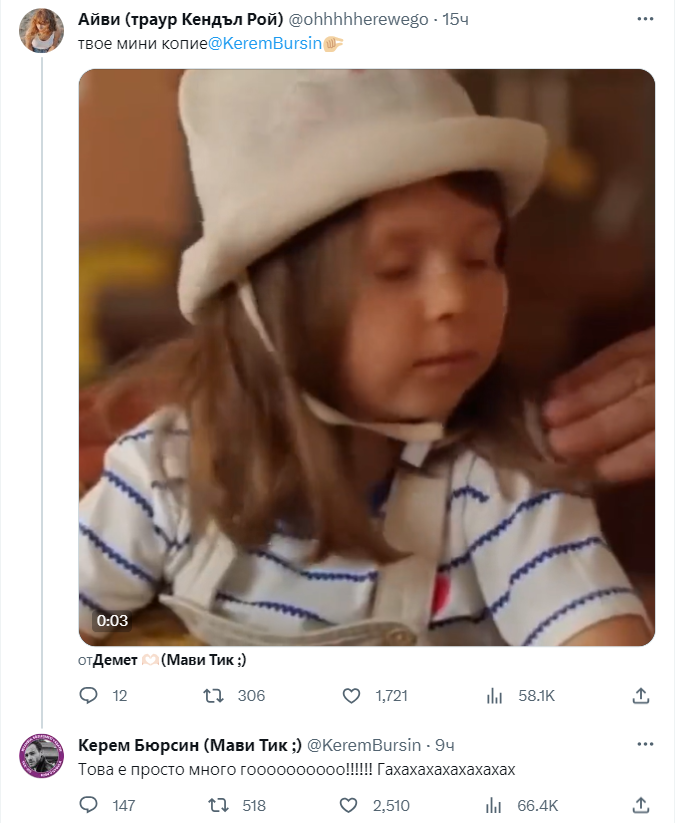Retweet the mini copy video tweet
This screenshot has height=823, width=679.
point(213,695)
